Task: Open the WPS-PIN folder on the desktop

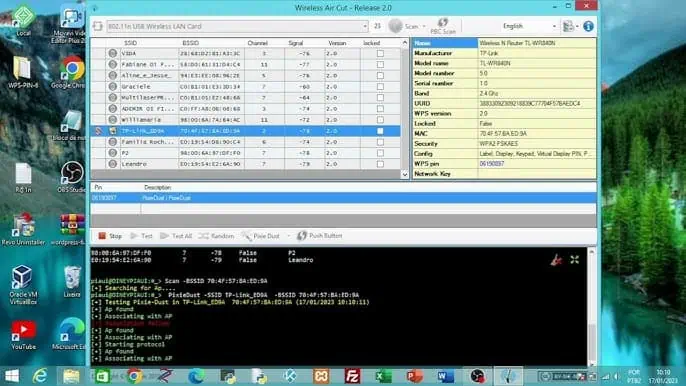Action: (23, 72)
